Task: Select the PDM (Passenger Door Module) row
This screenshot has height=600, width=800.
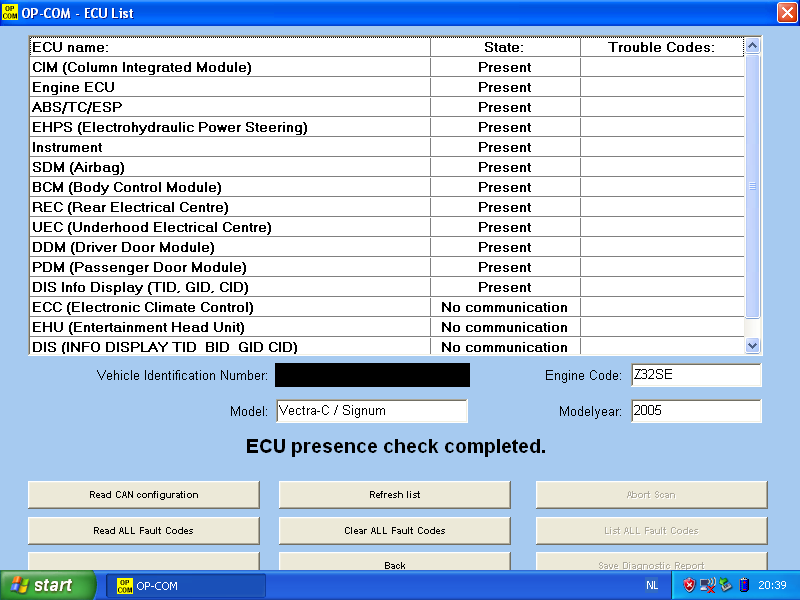Action: [x=387, y=267]
